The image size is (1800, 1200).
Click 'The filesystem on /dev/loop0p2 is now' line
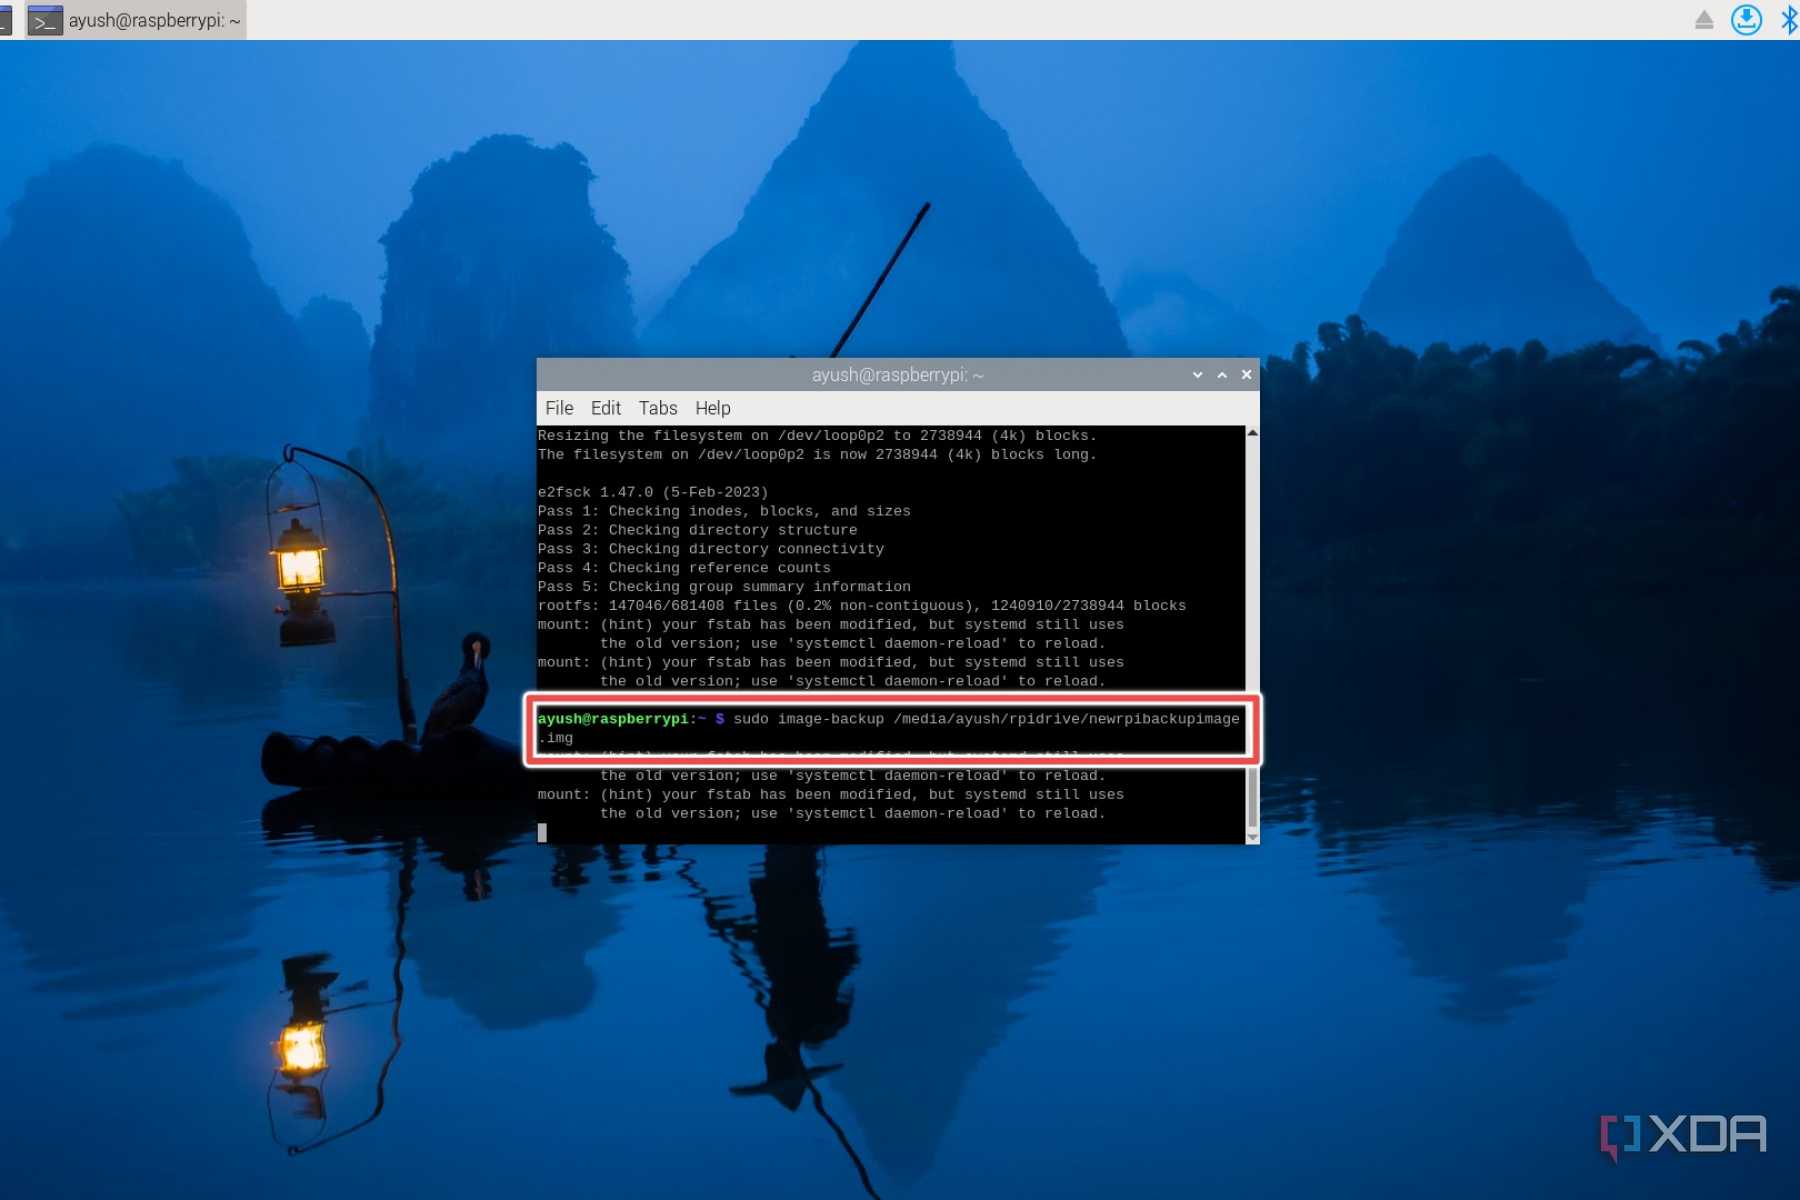(x=817, y=455)
